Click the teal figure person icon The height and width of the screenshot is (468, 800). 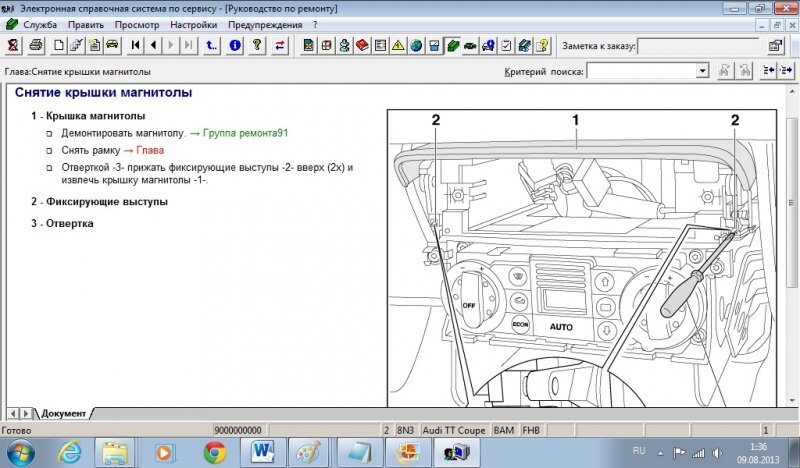(344, 45)
